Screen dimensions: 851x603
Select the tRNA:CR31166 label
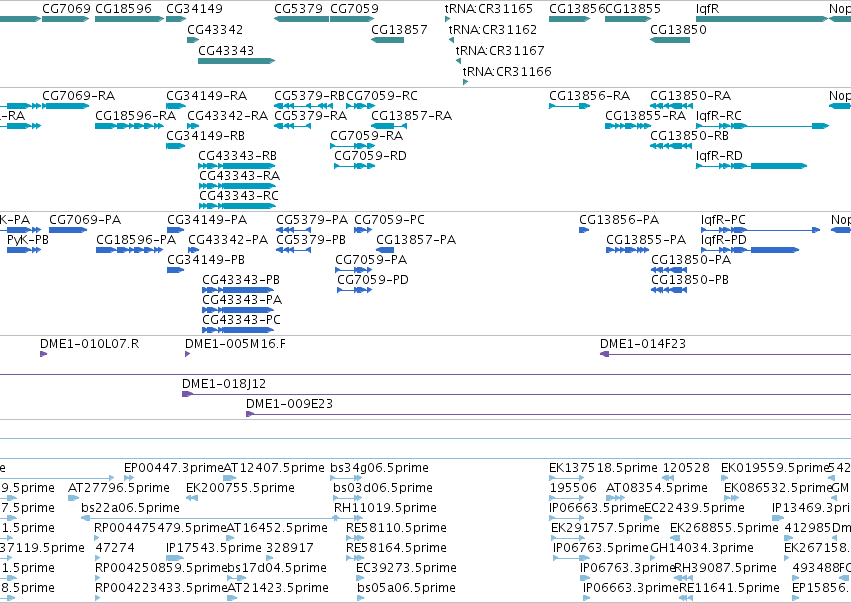pos(507,72)
